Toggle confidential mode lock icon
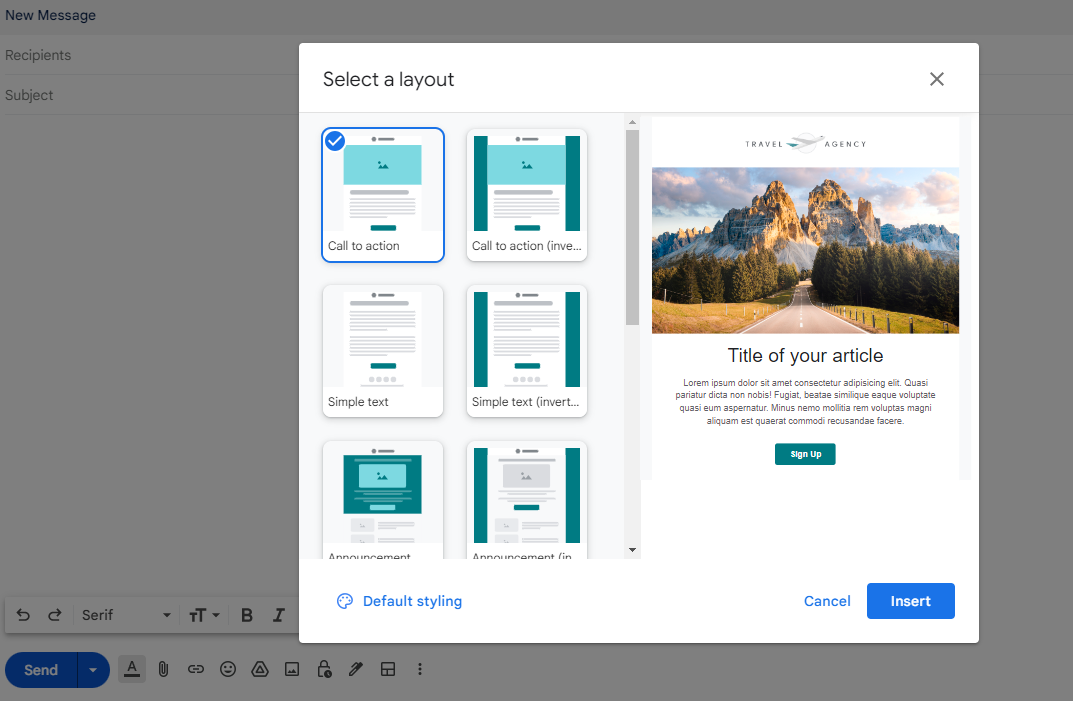The image size is (1073, 701). click(324, 670)
